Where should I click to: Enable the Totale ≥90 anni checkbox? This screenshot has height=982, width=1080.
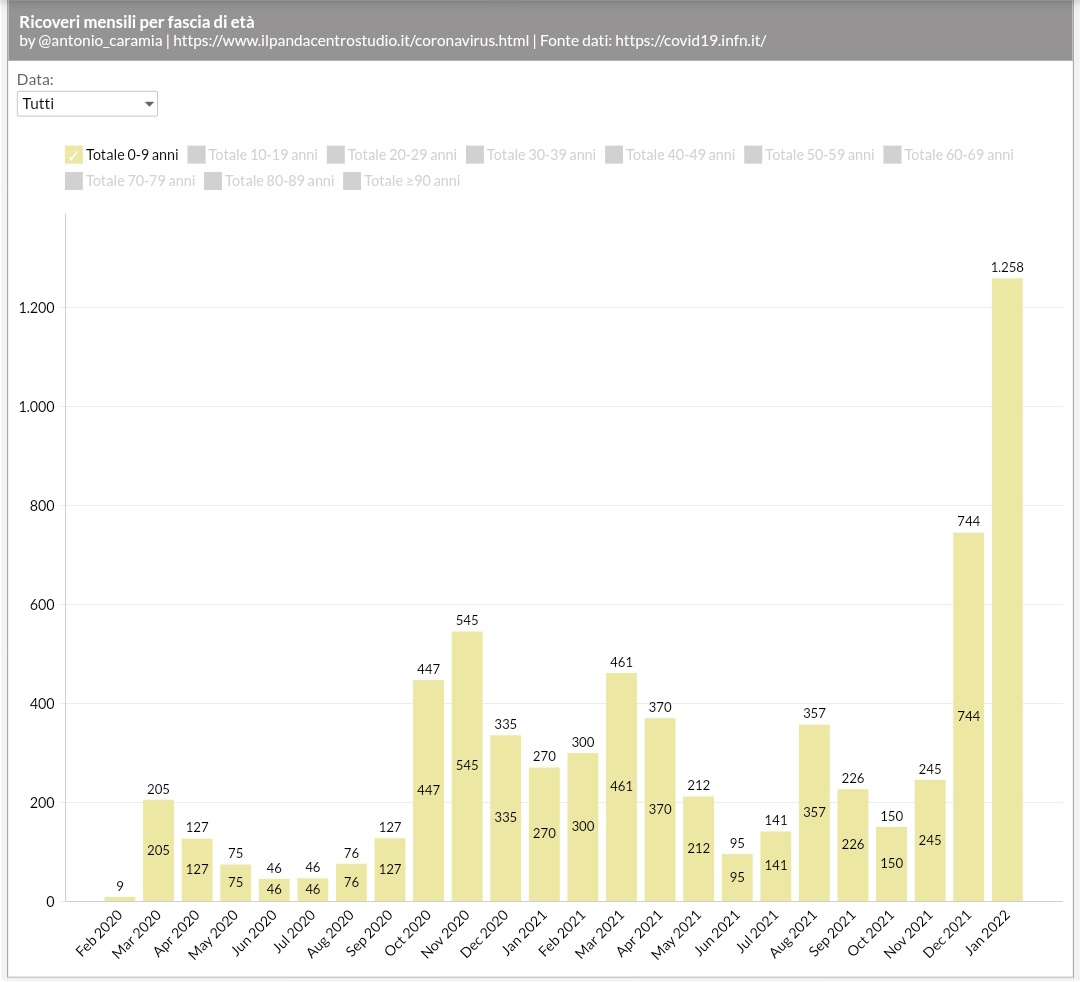tap(352, 181)
